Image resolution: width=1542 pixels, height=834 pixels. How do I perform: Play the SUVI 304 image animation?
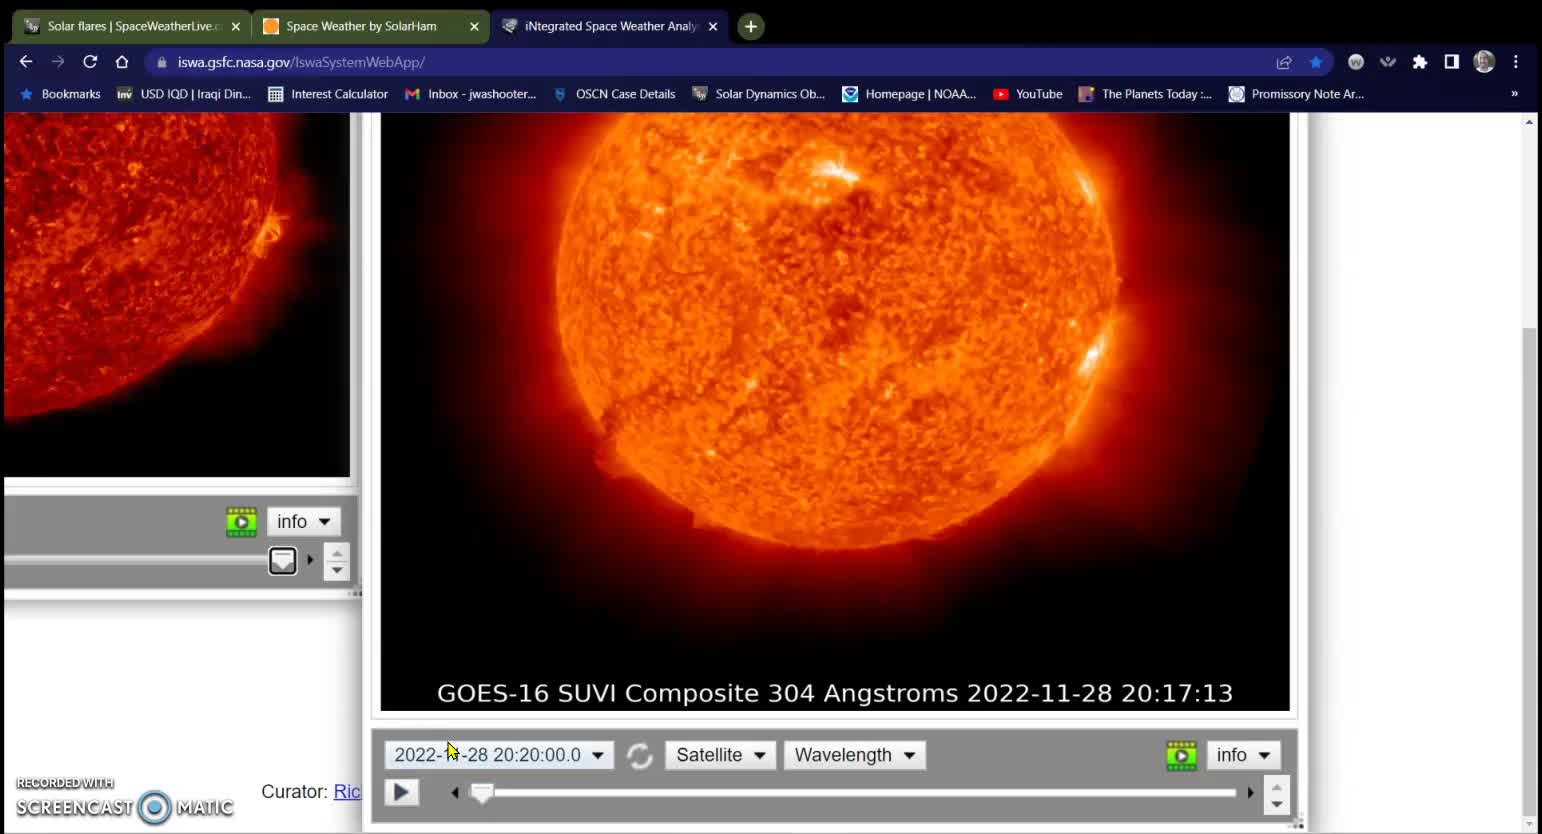coord(401,792)
